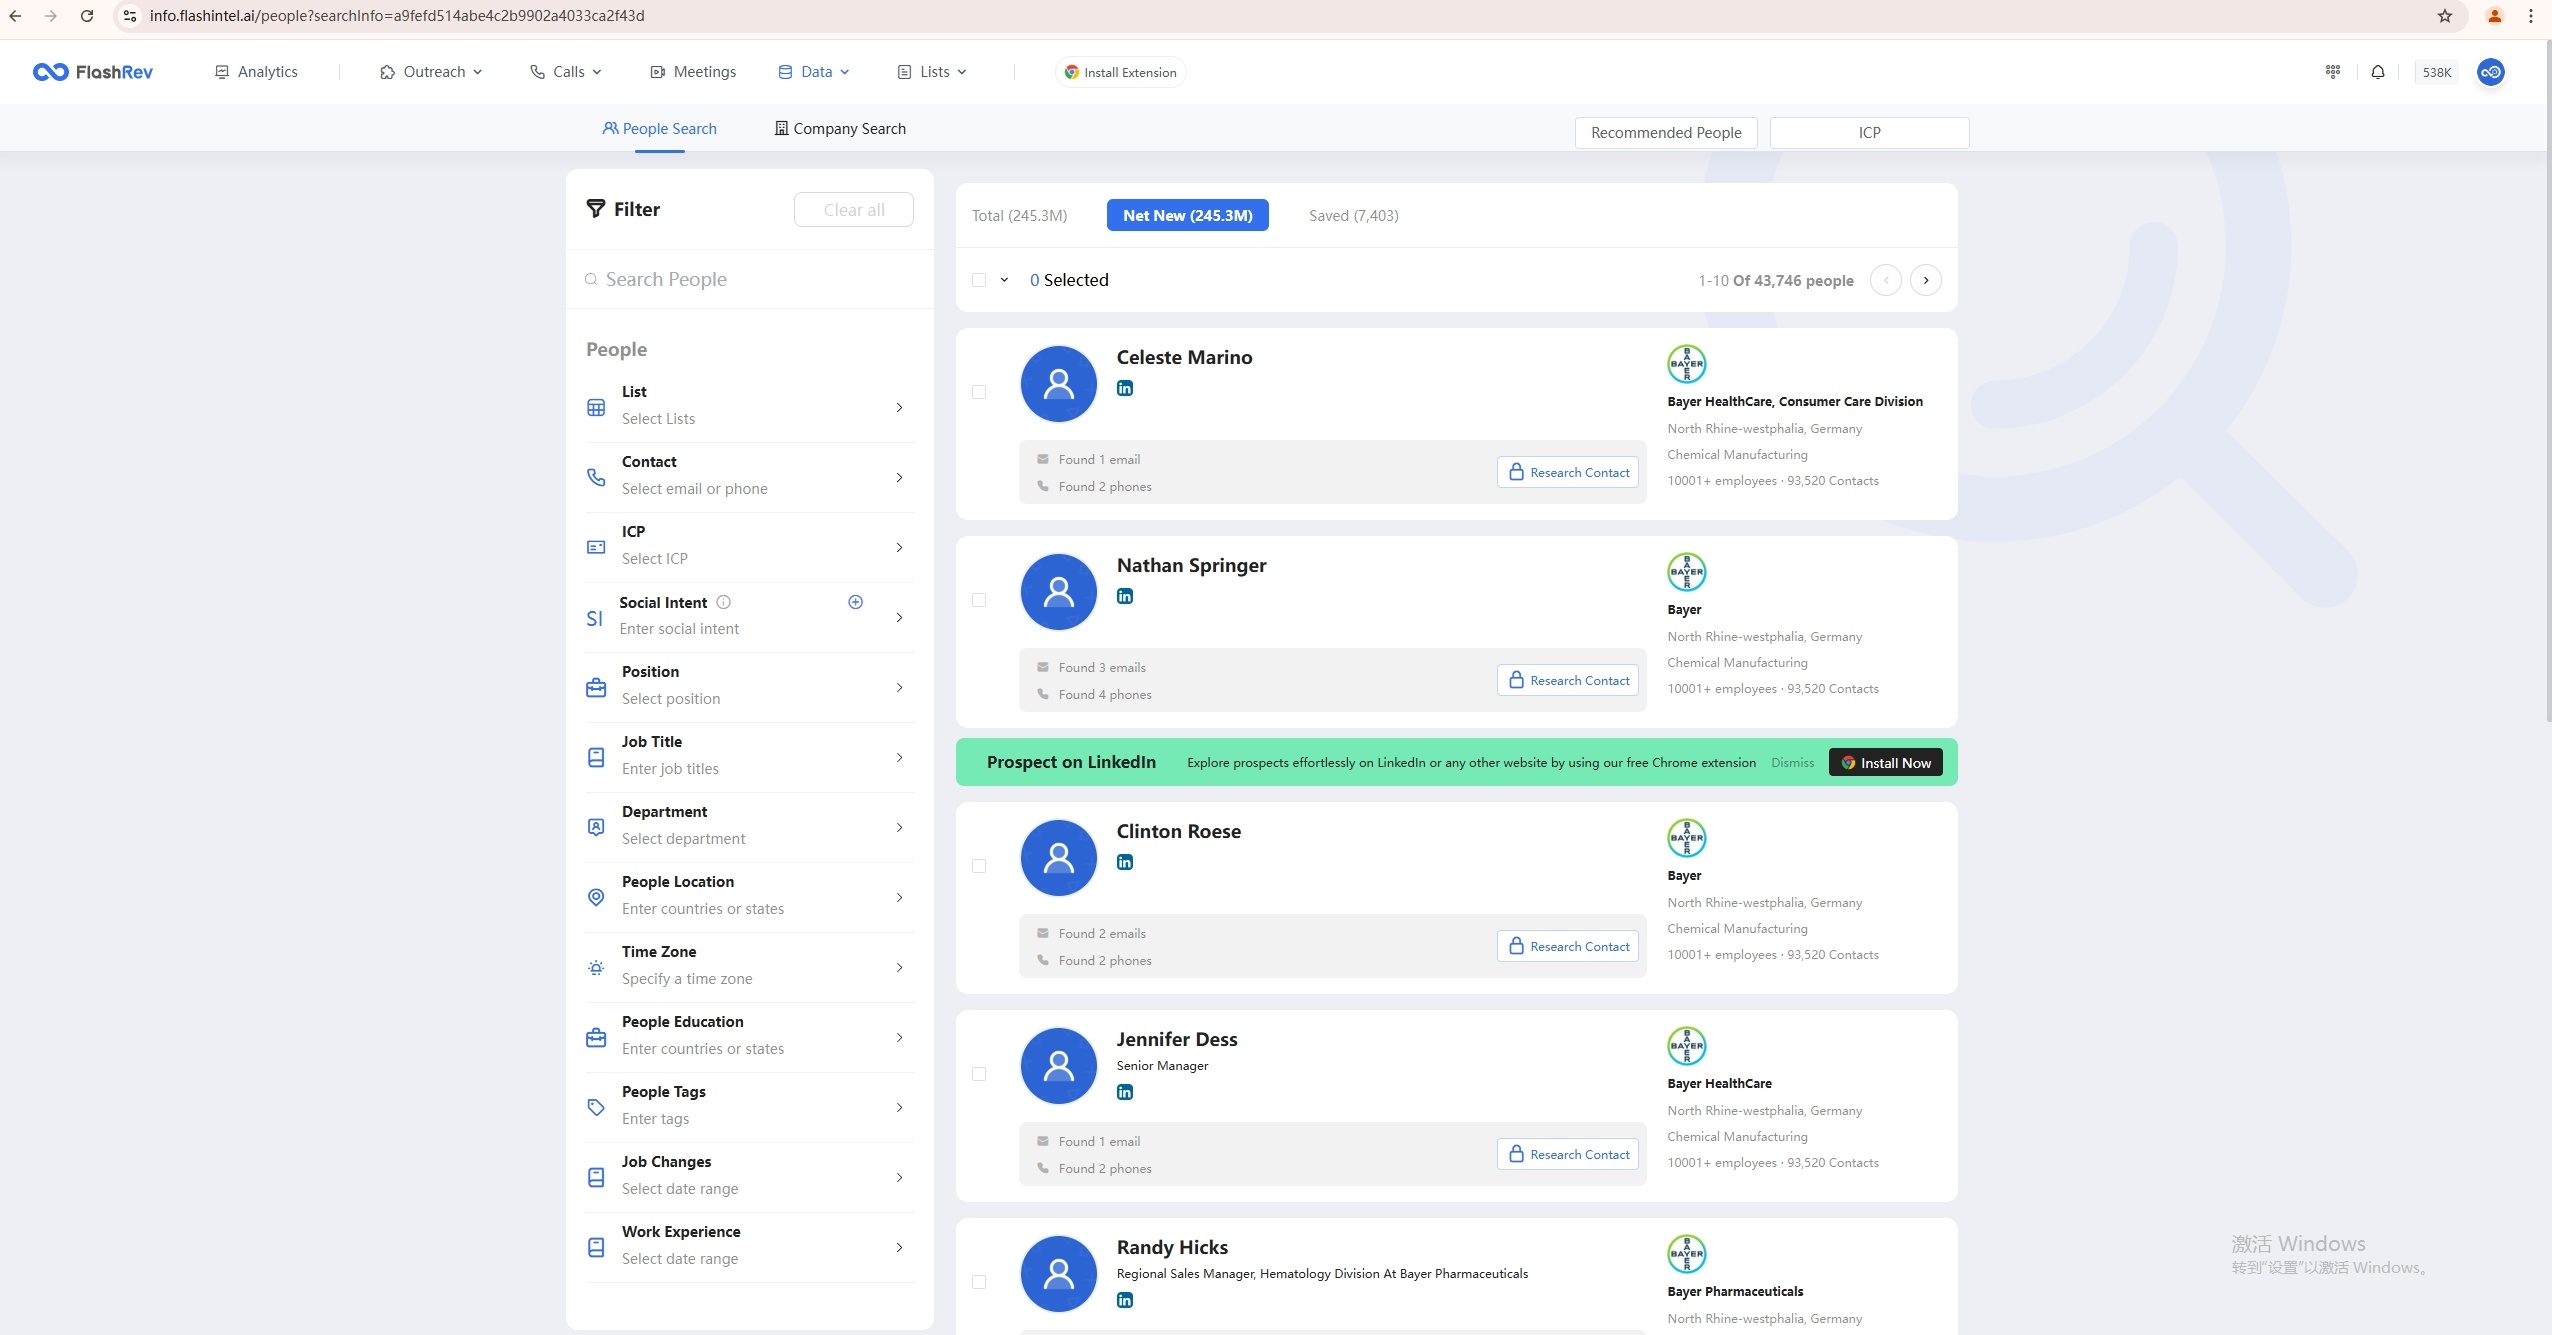This screenshot has width=2552, height=1335.
Task: Open the apps grid icon
Action: tap(2333, 72)
